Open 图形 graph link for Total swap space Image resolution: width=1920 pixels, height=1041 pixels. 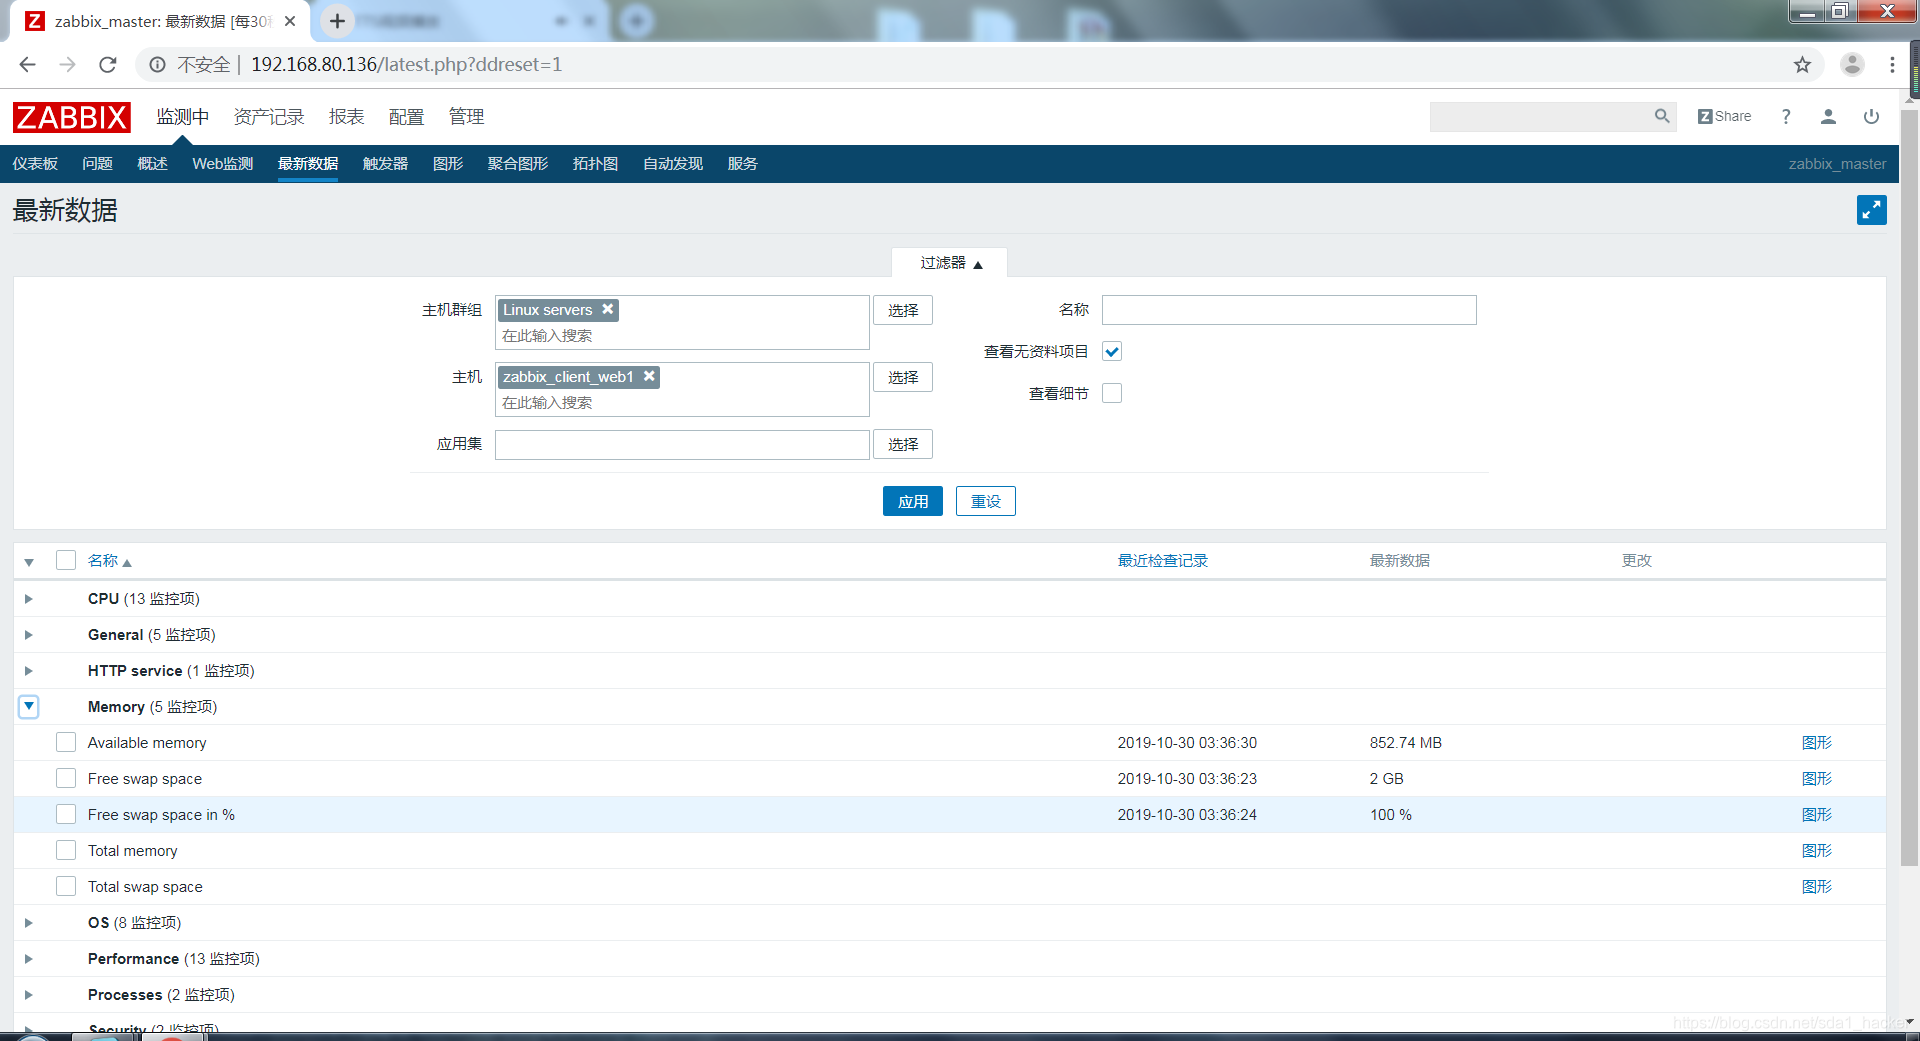(1816, 887)
